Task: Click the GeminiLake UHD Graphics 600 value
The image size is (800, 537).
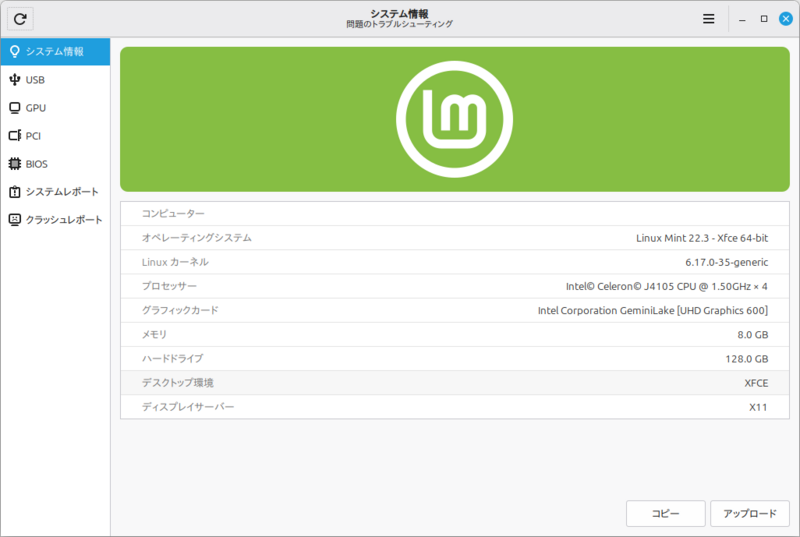Action: pos(653,311)
